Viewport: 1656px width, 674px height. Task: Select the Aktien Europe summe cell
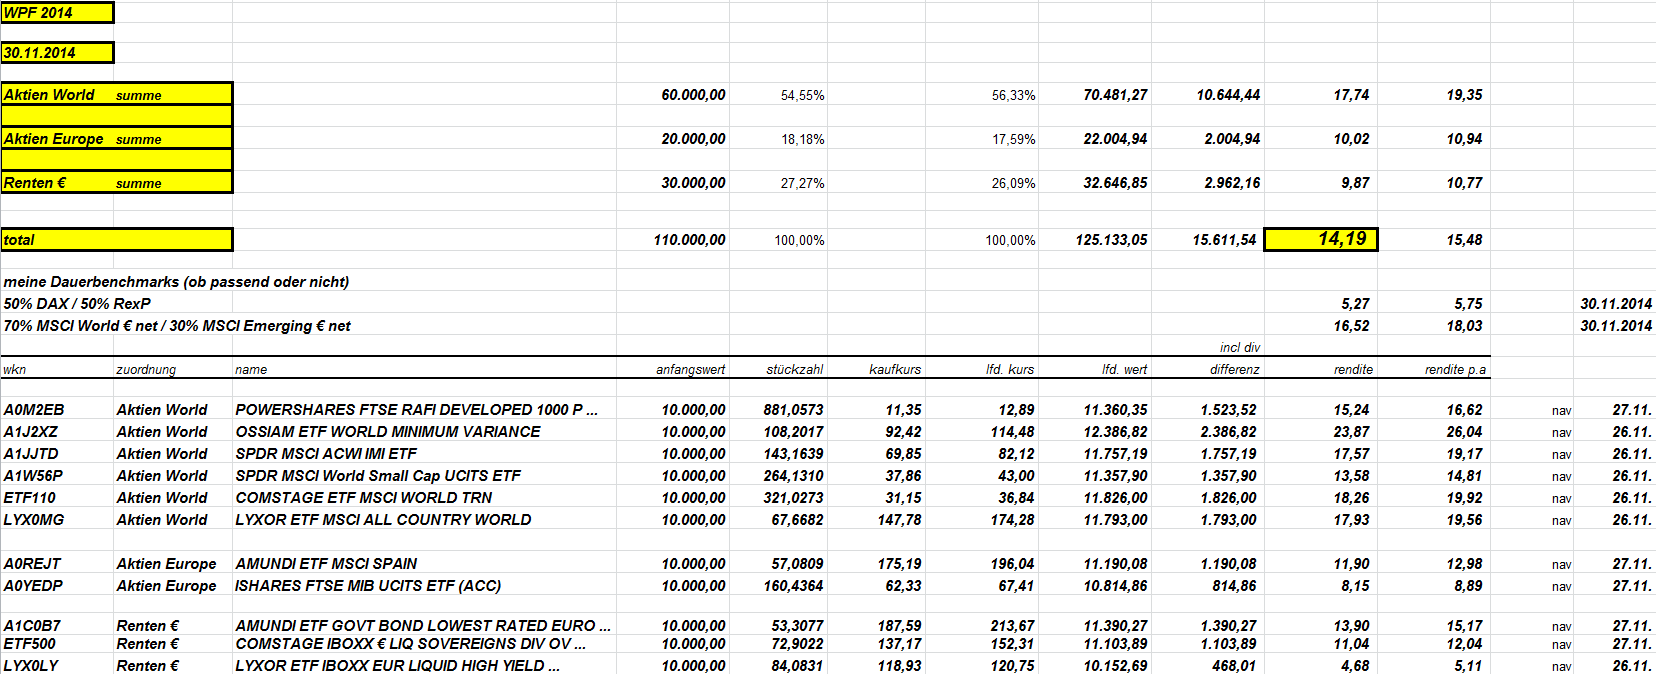(117, 138)
